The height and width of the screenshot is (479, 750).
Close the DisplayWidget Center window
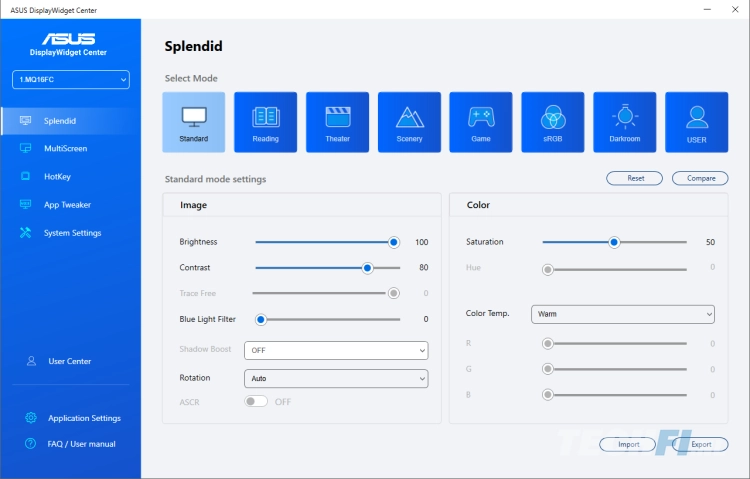[735, 10]
